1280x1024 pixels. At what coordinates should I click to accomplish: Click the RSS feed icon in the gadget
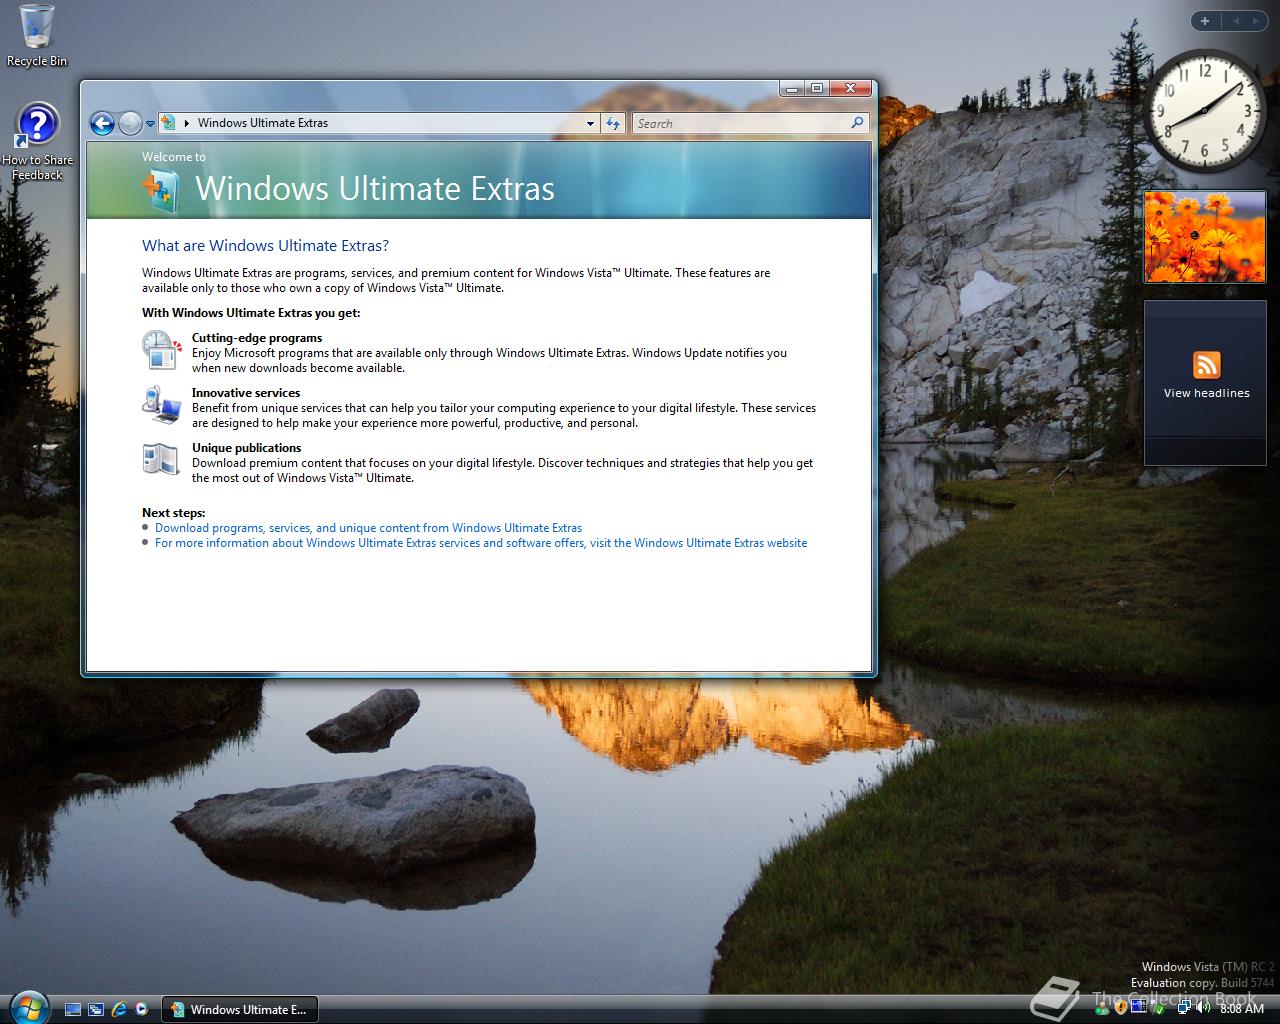coord(1207,365)
